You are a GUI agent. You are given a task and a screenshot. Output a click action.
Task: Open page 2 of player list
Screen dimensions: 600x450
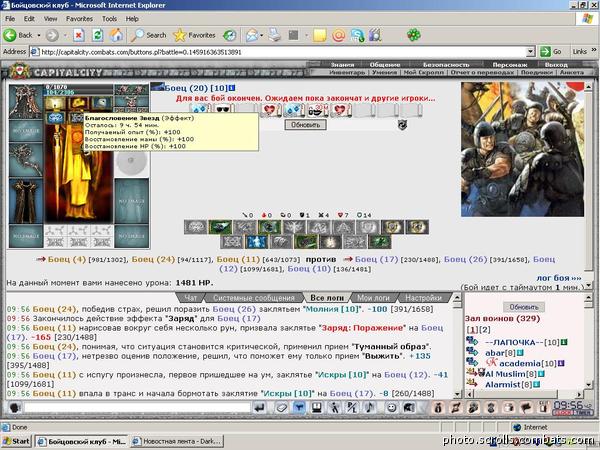pyautogui.click(x=485, y=329)
